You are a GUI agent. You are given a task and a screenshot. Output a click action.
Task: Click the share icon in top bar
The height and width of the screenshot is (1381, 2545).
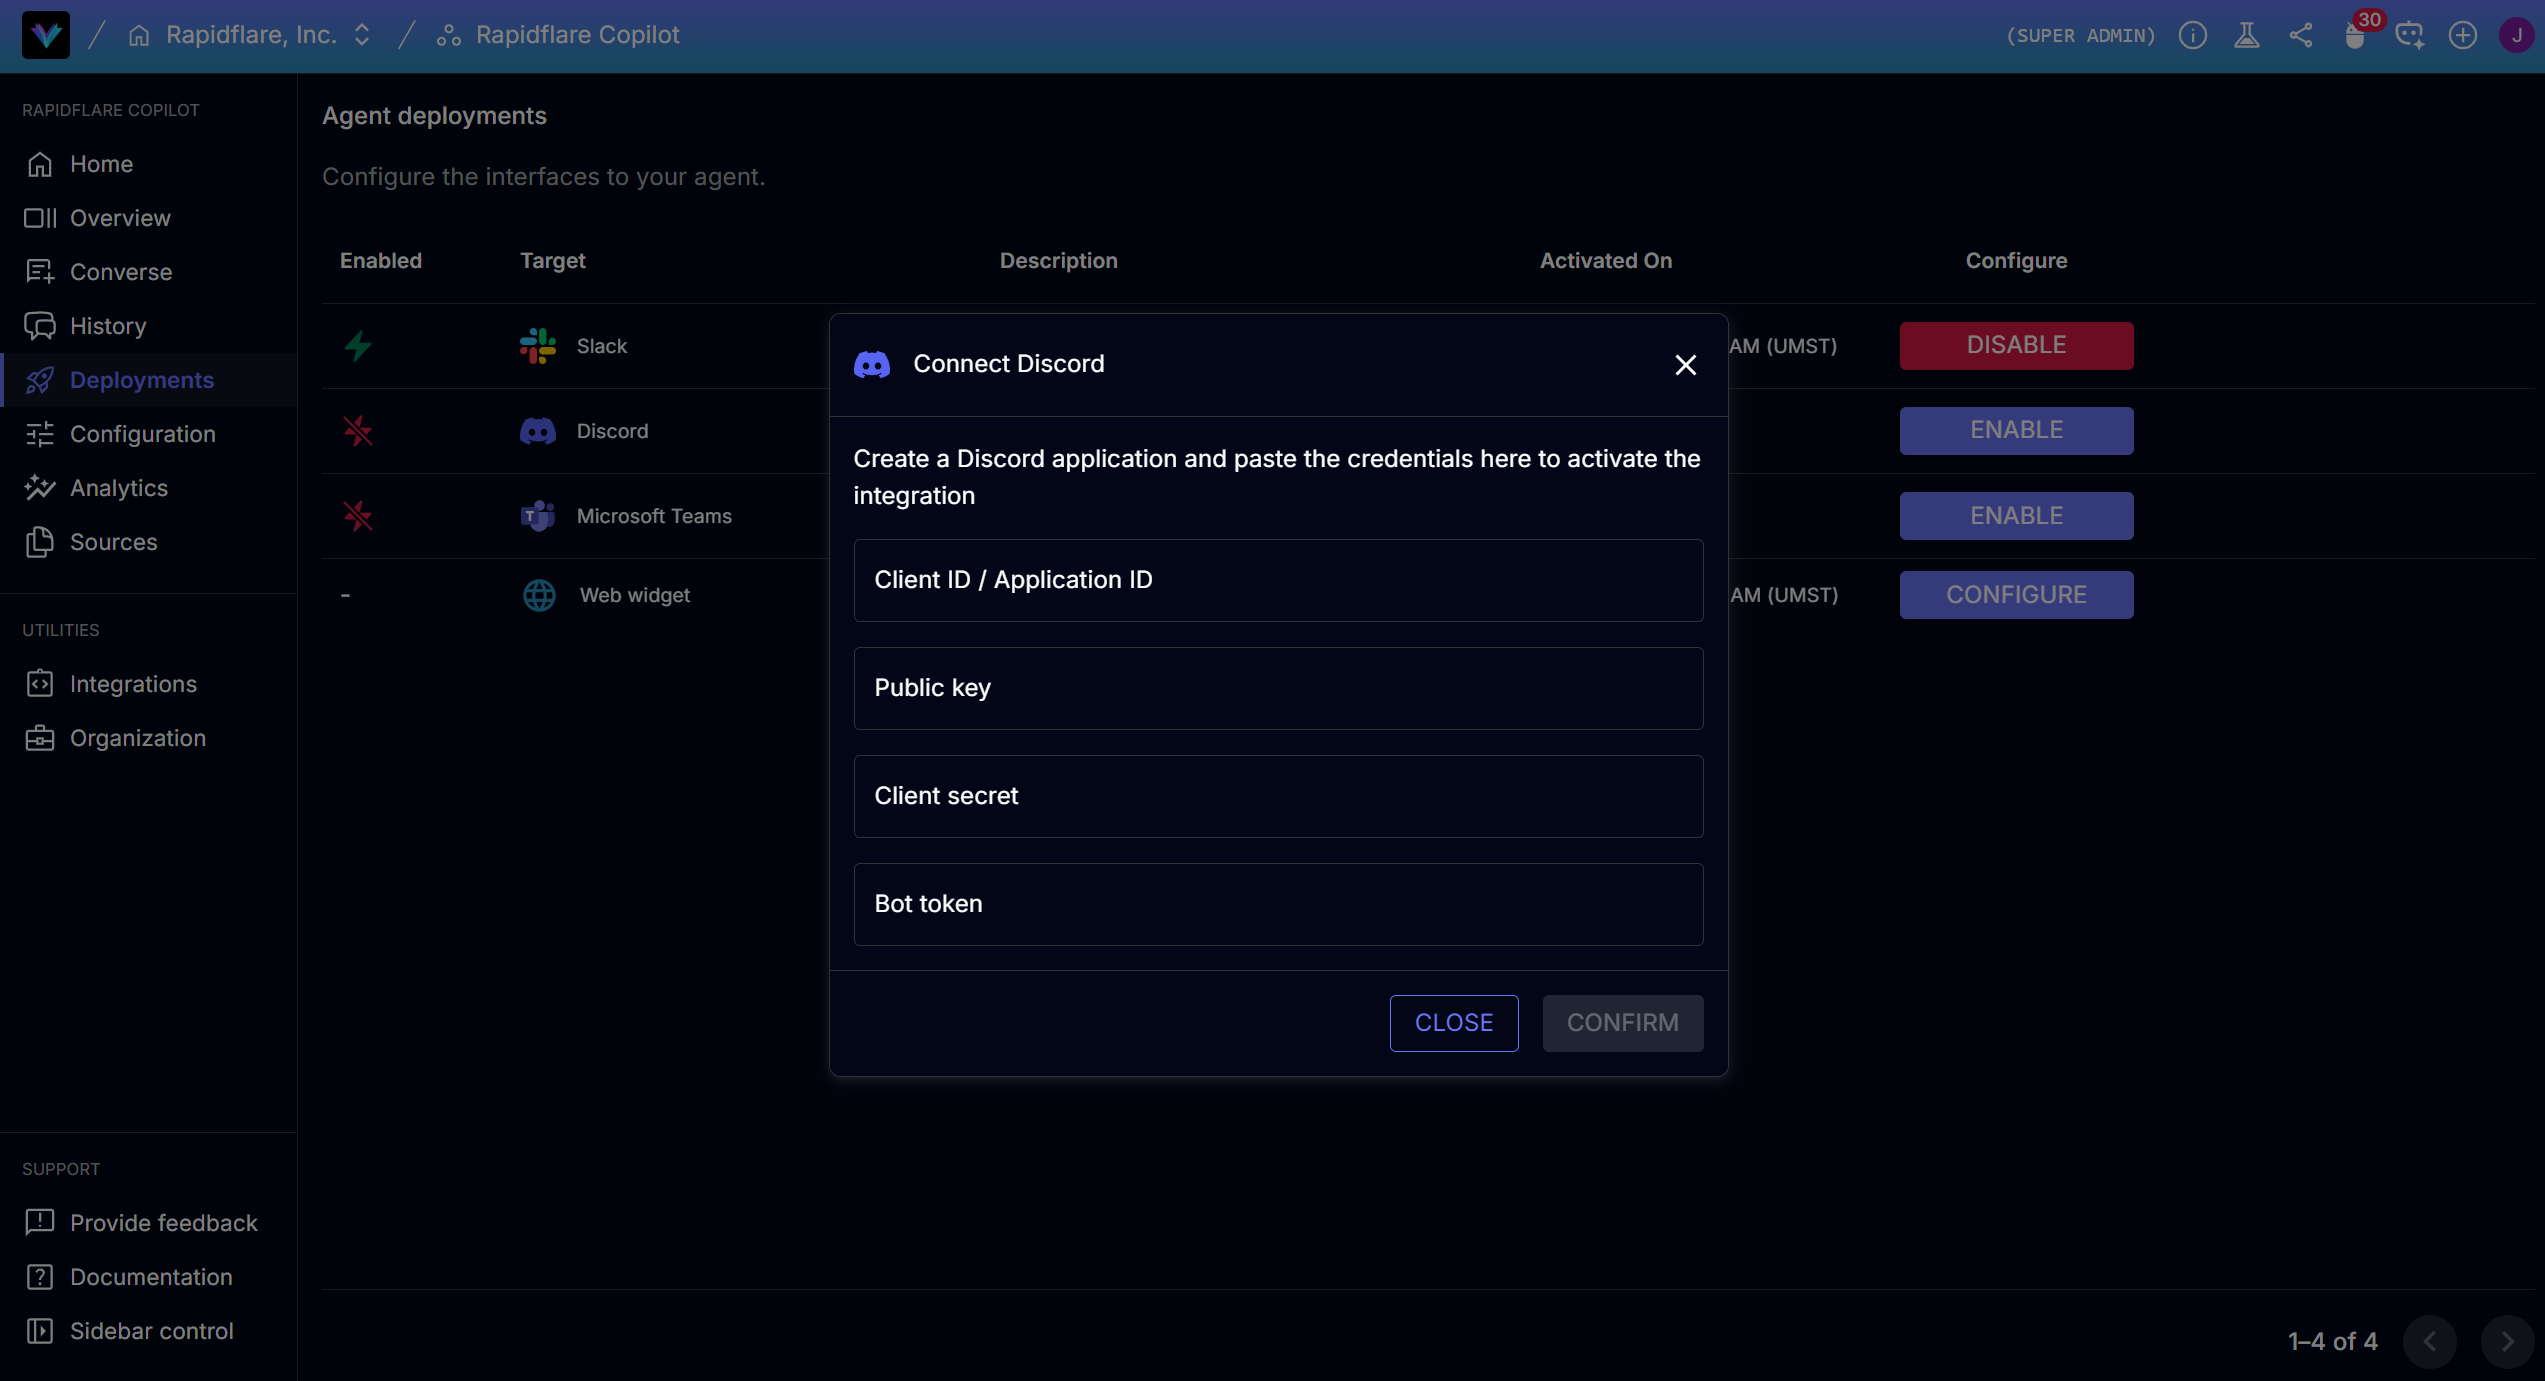click(x=2301, y=35)
